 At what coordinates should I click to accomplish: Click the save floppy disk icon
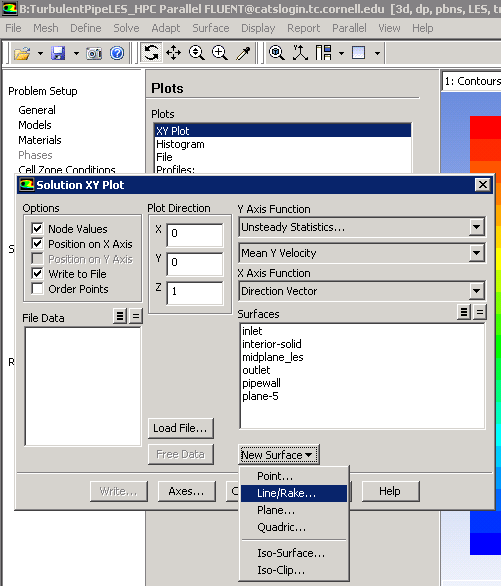coord(58,53)
